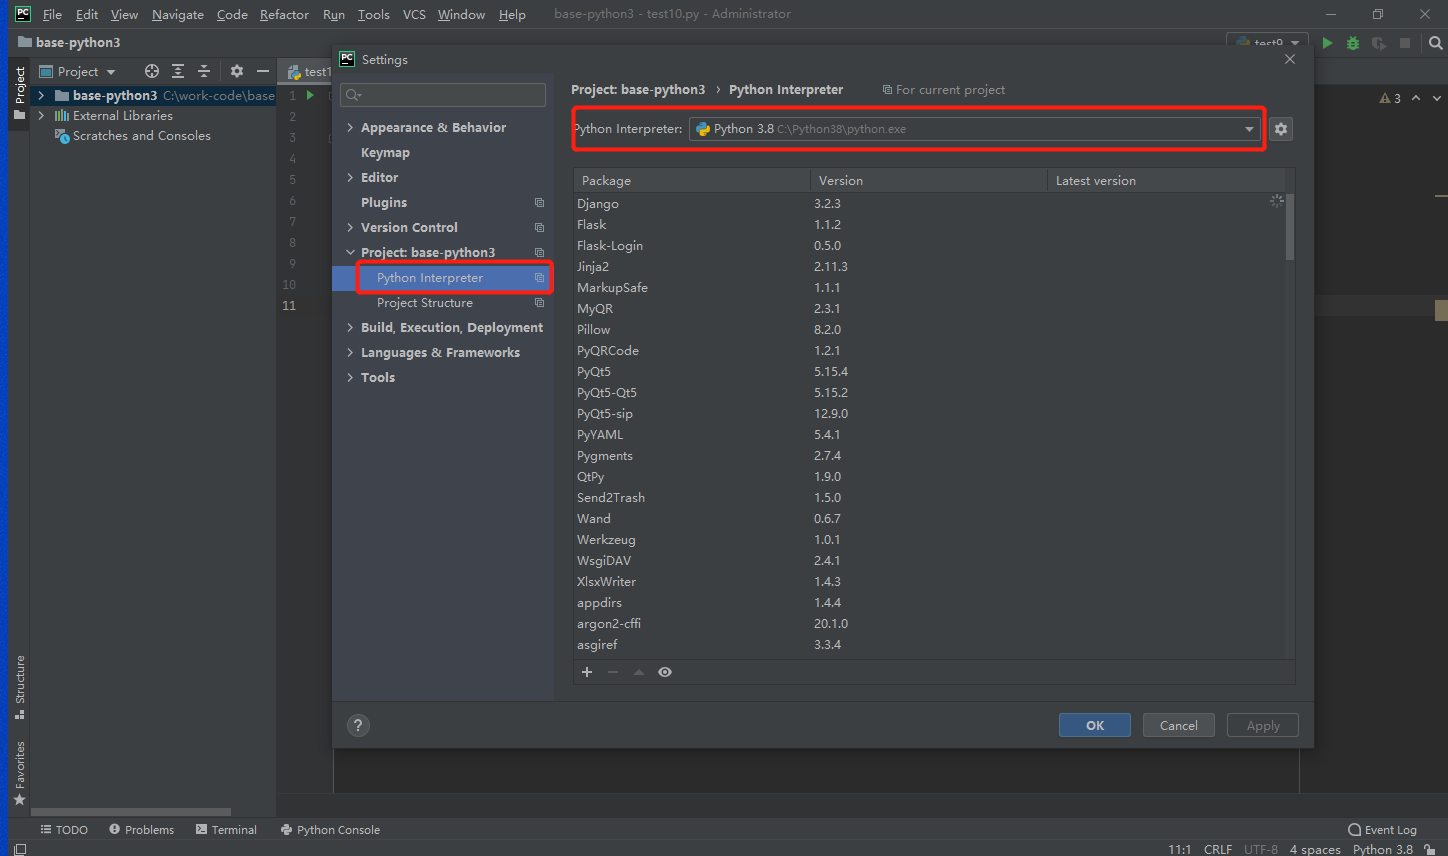Click the lock icon in status bar
1448x856 pixels.
pyautogui.click(x=1430, y=849)
